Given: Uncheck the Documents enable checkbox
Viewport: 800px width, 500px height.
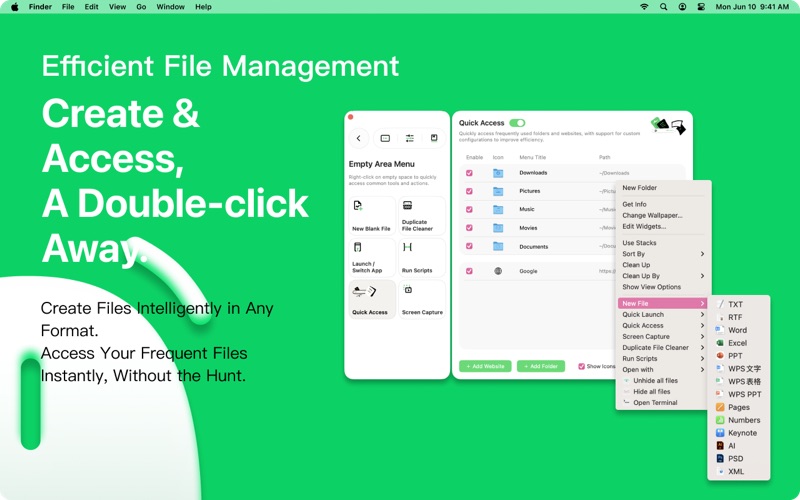Looking at the screenshot, I should point(469,246).
